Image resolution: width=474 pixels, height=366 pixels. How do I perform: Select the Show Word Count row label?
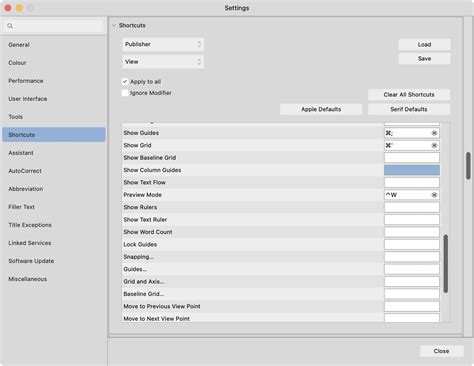click(148, 232)
